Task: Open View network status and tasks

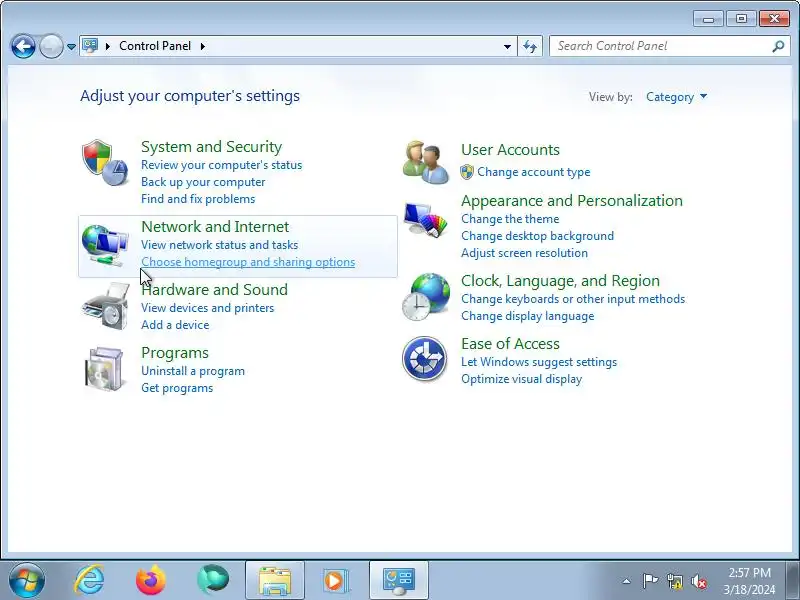Action: [219, 245]
